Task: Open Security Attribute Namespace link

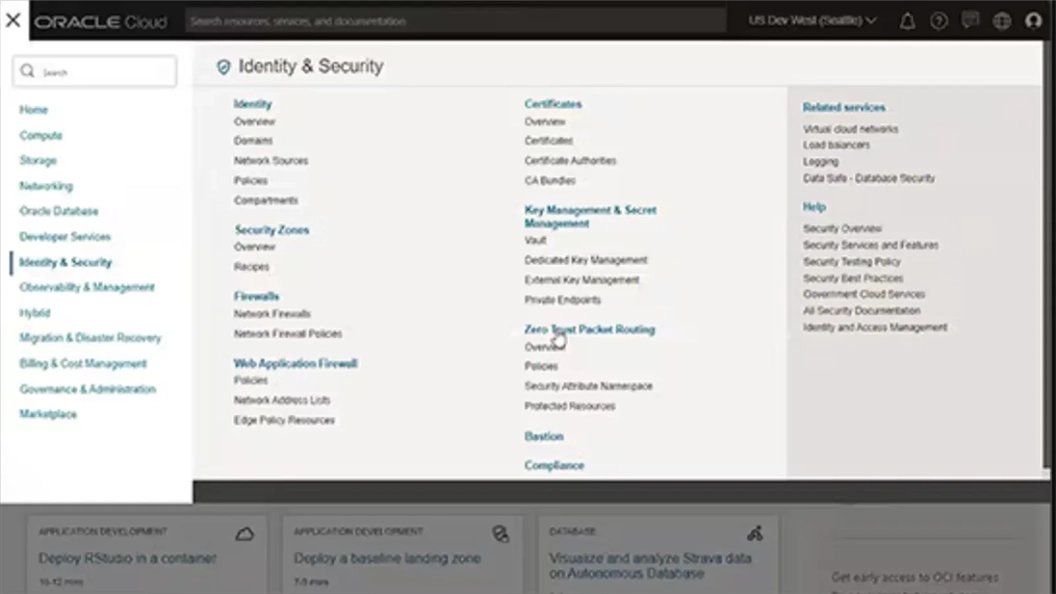Action: [x=589, y=386]
